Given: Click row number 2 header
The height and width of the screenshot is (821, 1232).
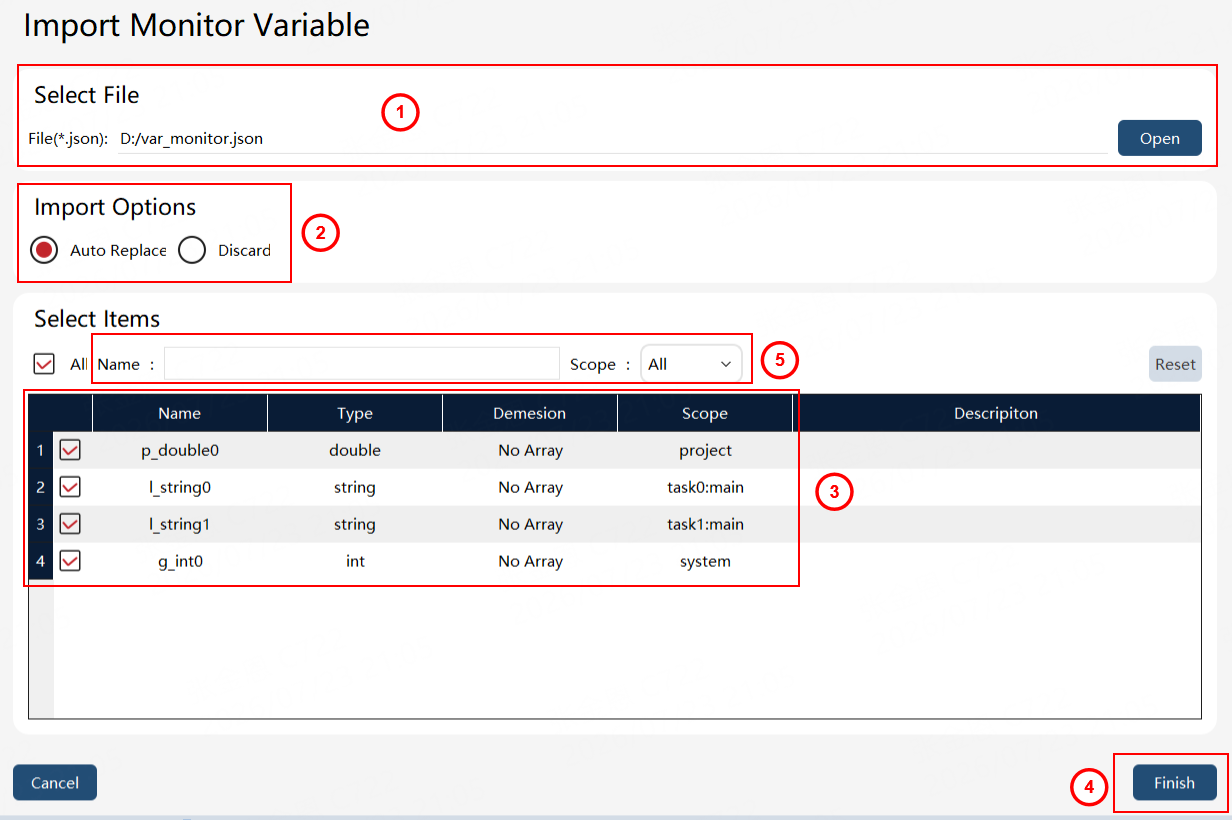Looking at the screenshot, I should (41, 488).
